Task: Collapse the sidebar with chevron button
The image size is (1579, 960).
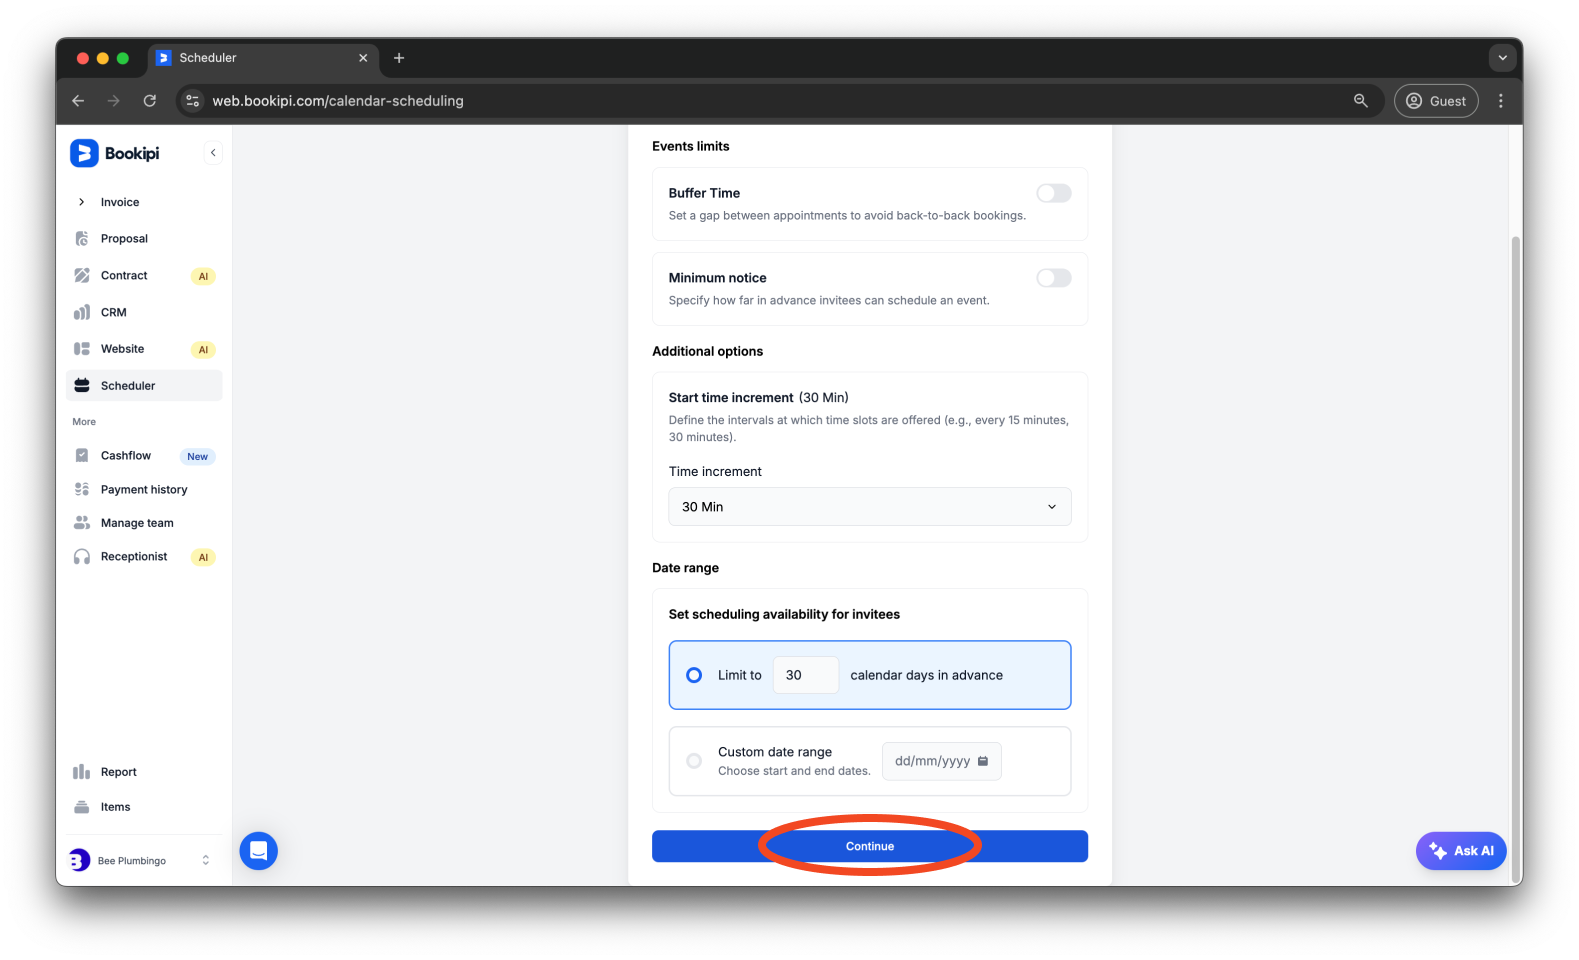Action: tap(213, 153)
